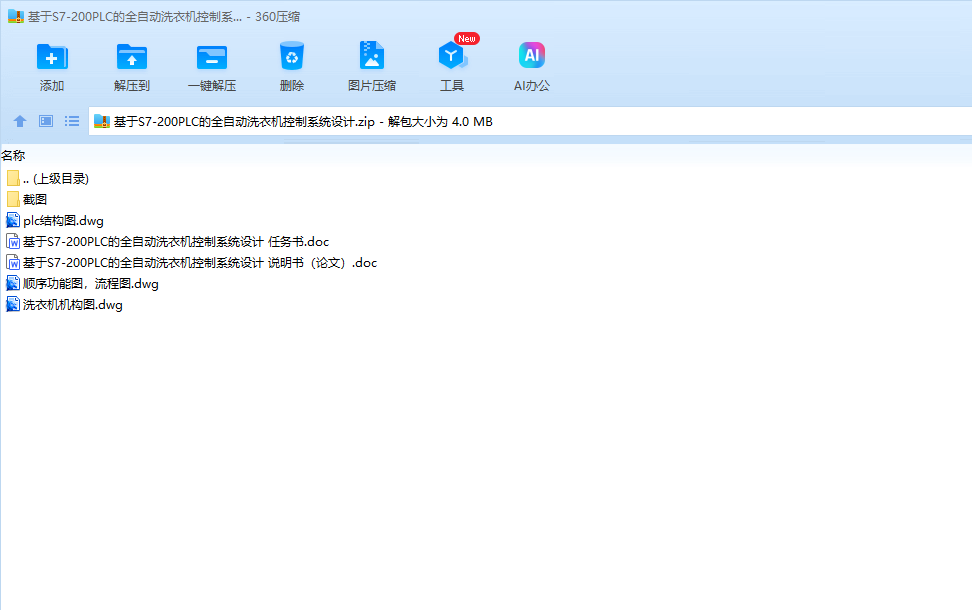Click the zip icon in the address bar

pos(102,122)
